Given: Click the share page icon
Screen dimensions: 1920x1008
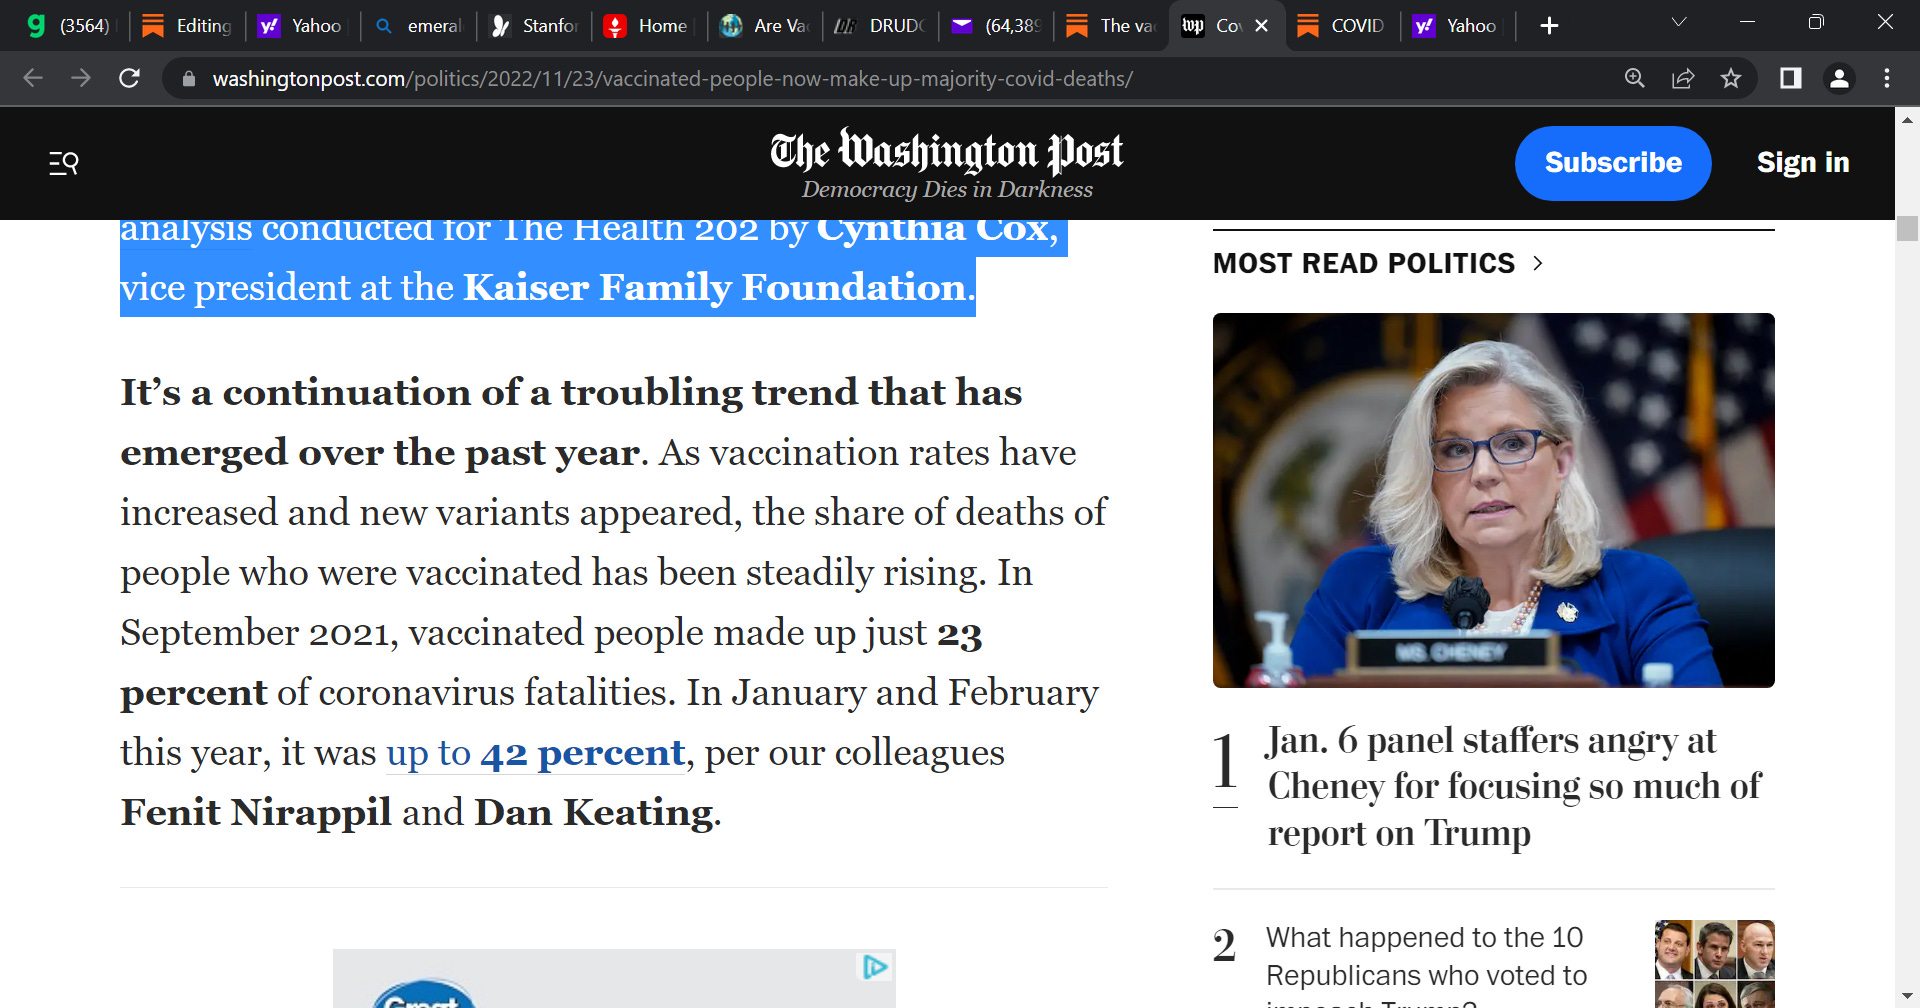Looking at the screenshot, I should pyautogui.click(x=1683, y=78).
